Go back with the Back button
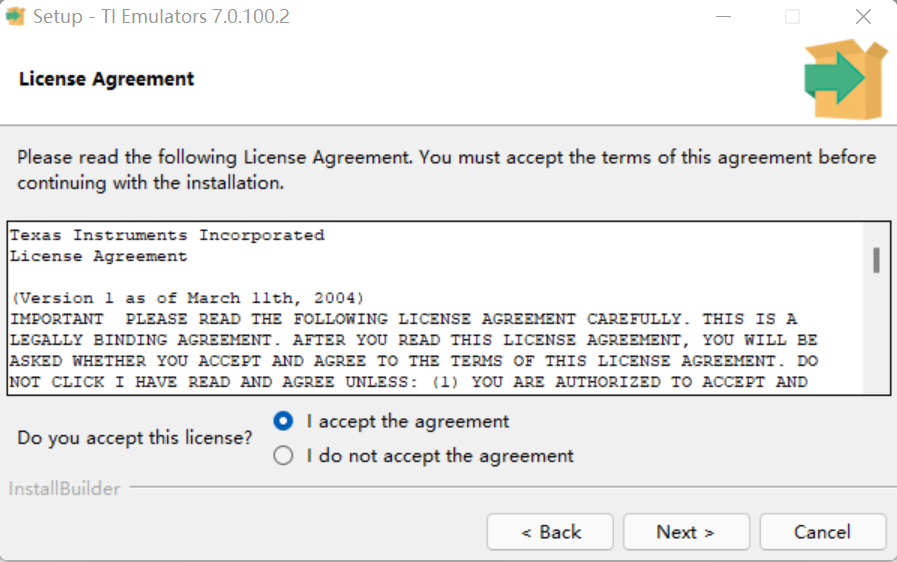 (550, 532)
